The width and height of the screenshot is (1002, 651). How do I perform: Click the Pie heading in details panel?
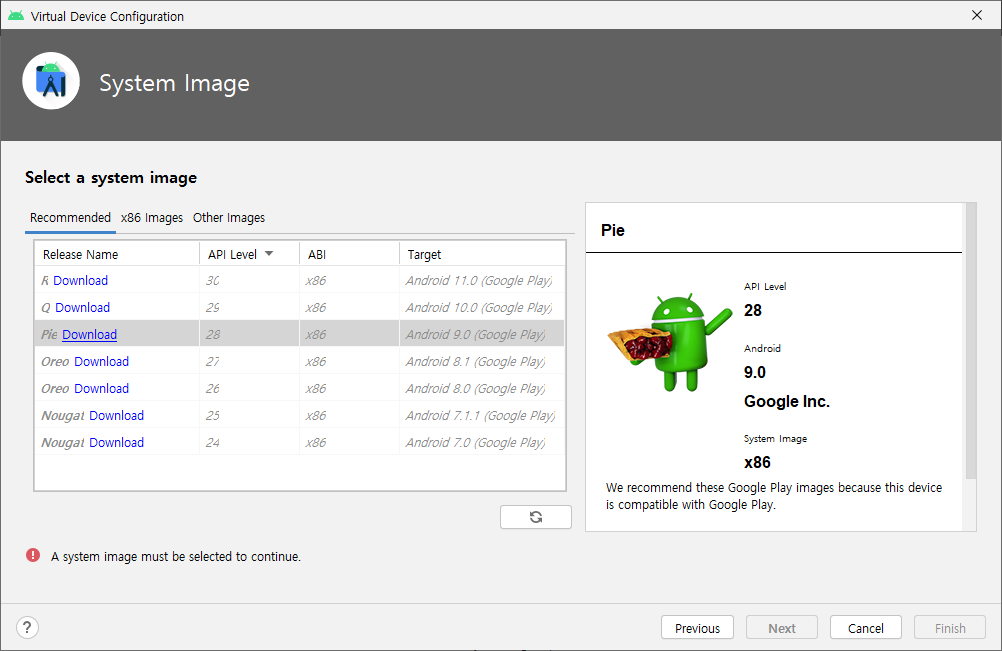tap(612, 230)
